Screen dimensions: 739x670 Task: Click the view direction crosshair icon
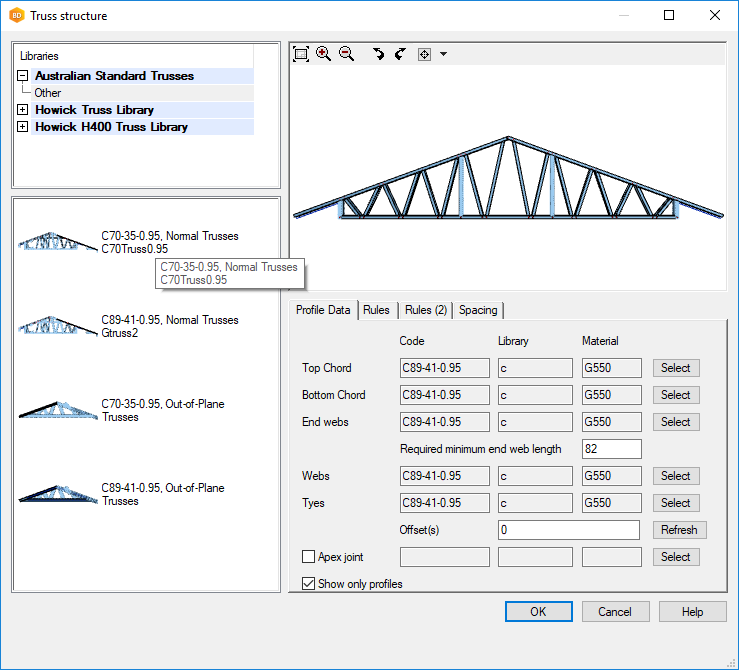tap(424, 54)
